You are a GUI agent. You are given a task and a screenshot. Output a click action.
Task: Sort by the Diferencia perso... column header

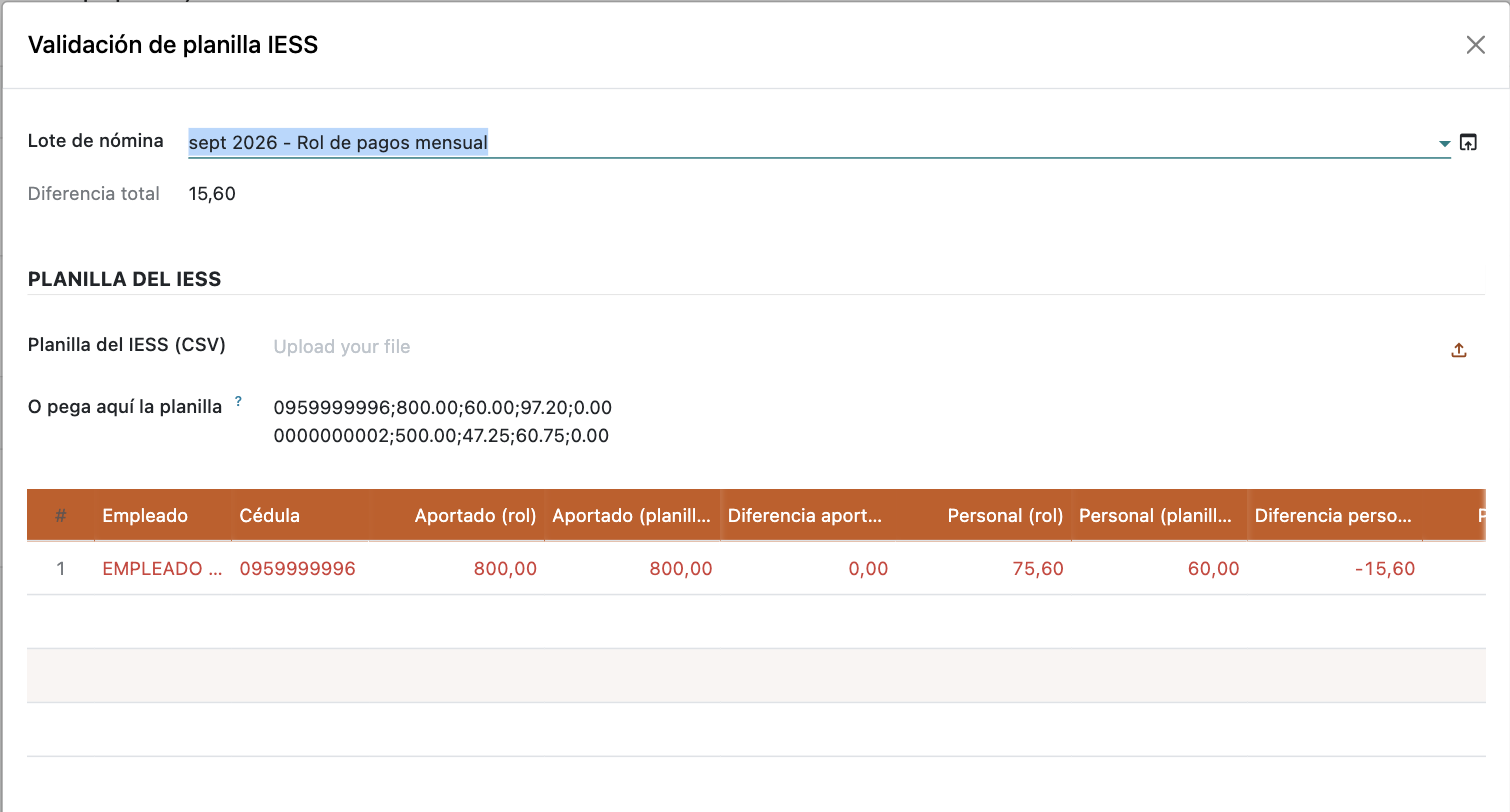coord(1335,516)
